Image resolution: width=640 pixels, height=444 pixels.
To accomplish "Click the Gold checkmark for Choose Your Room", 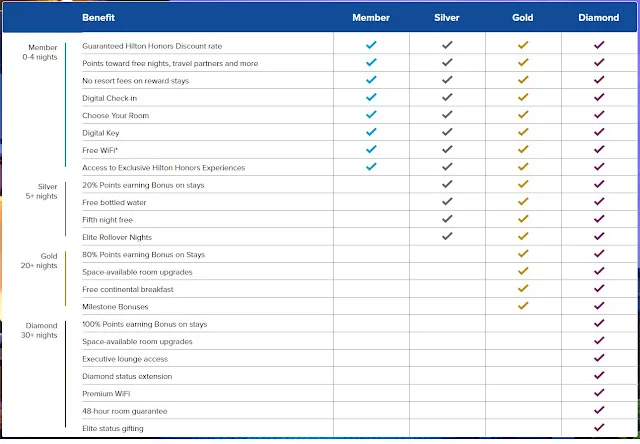I will click(523, 115).
